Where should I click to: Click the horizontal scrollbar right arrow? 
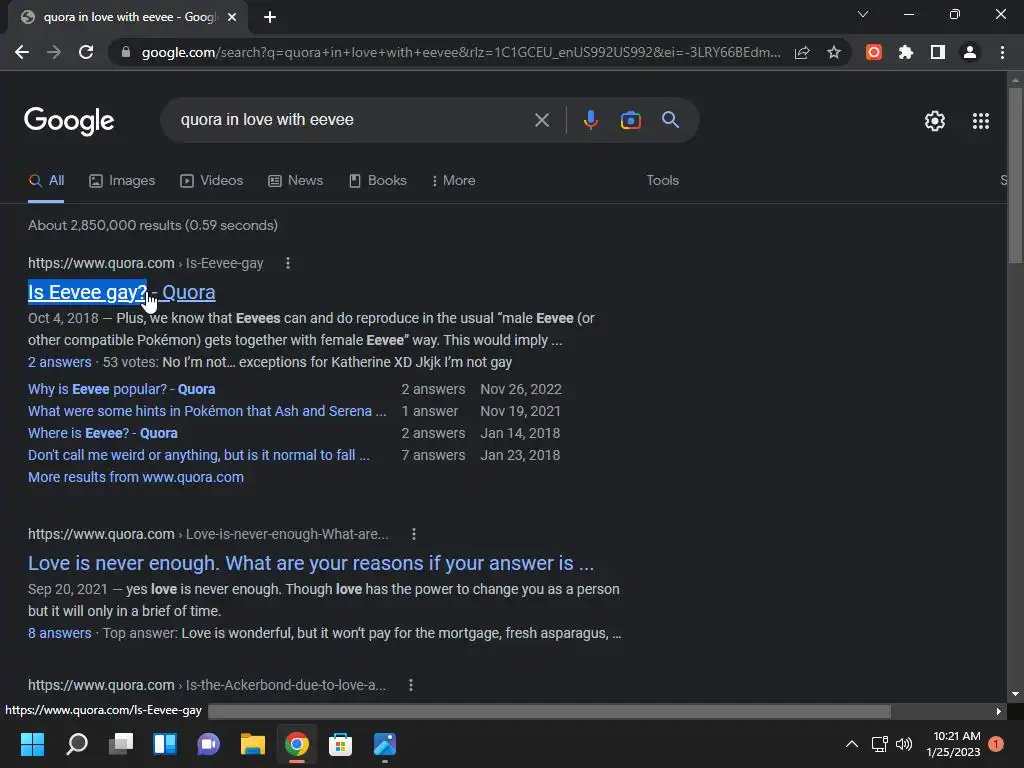[x=999, y=711]
